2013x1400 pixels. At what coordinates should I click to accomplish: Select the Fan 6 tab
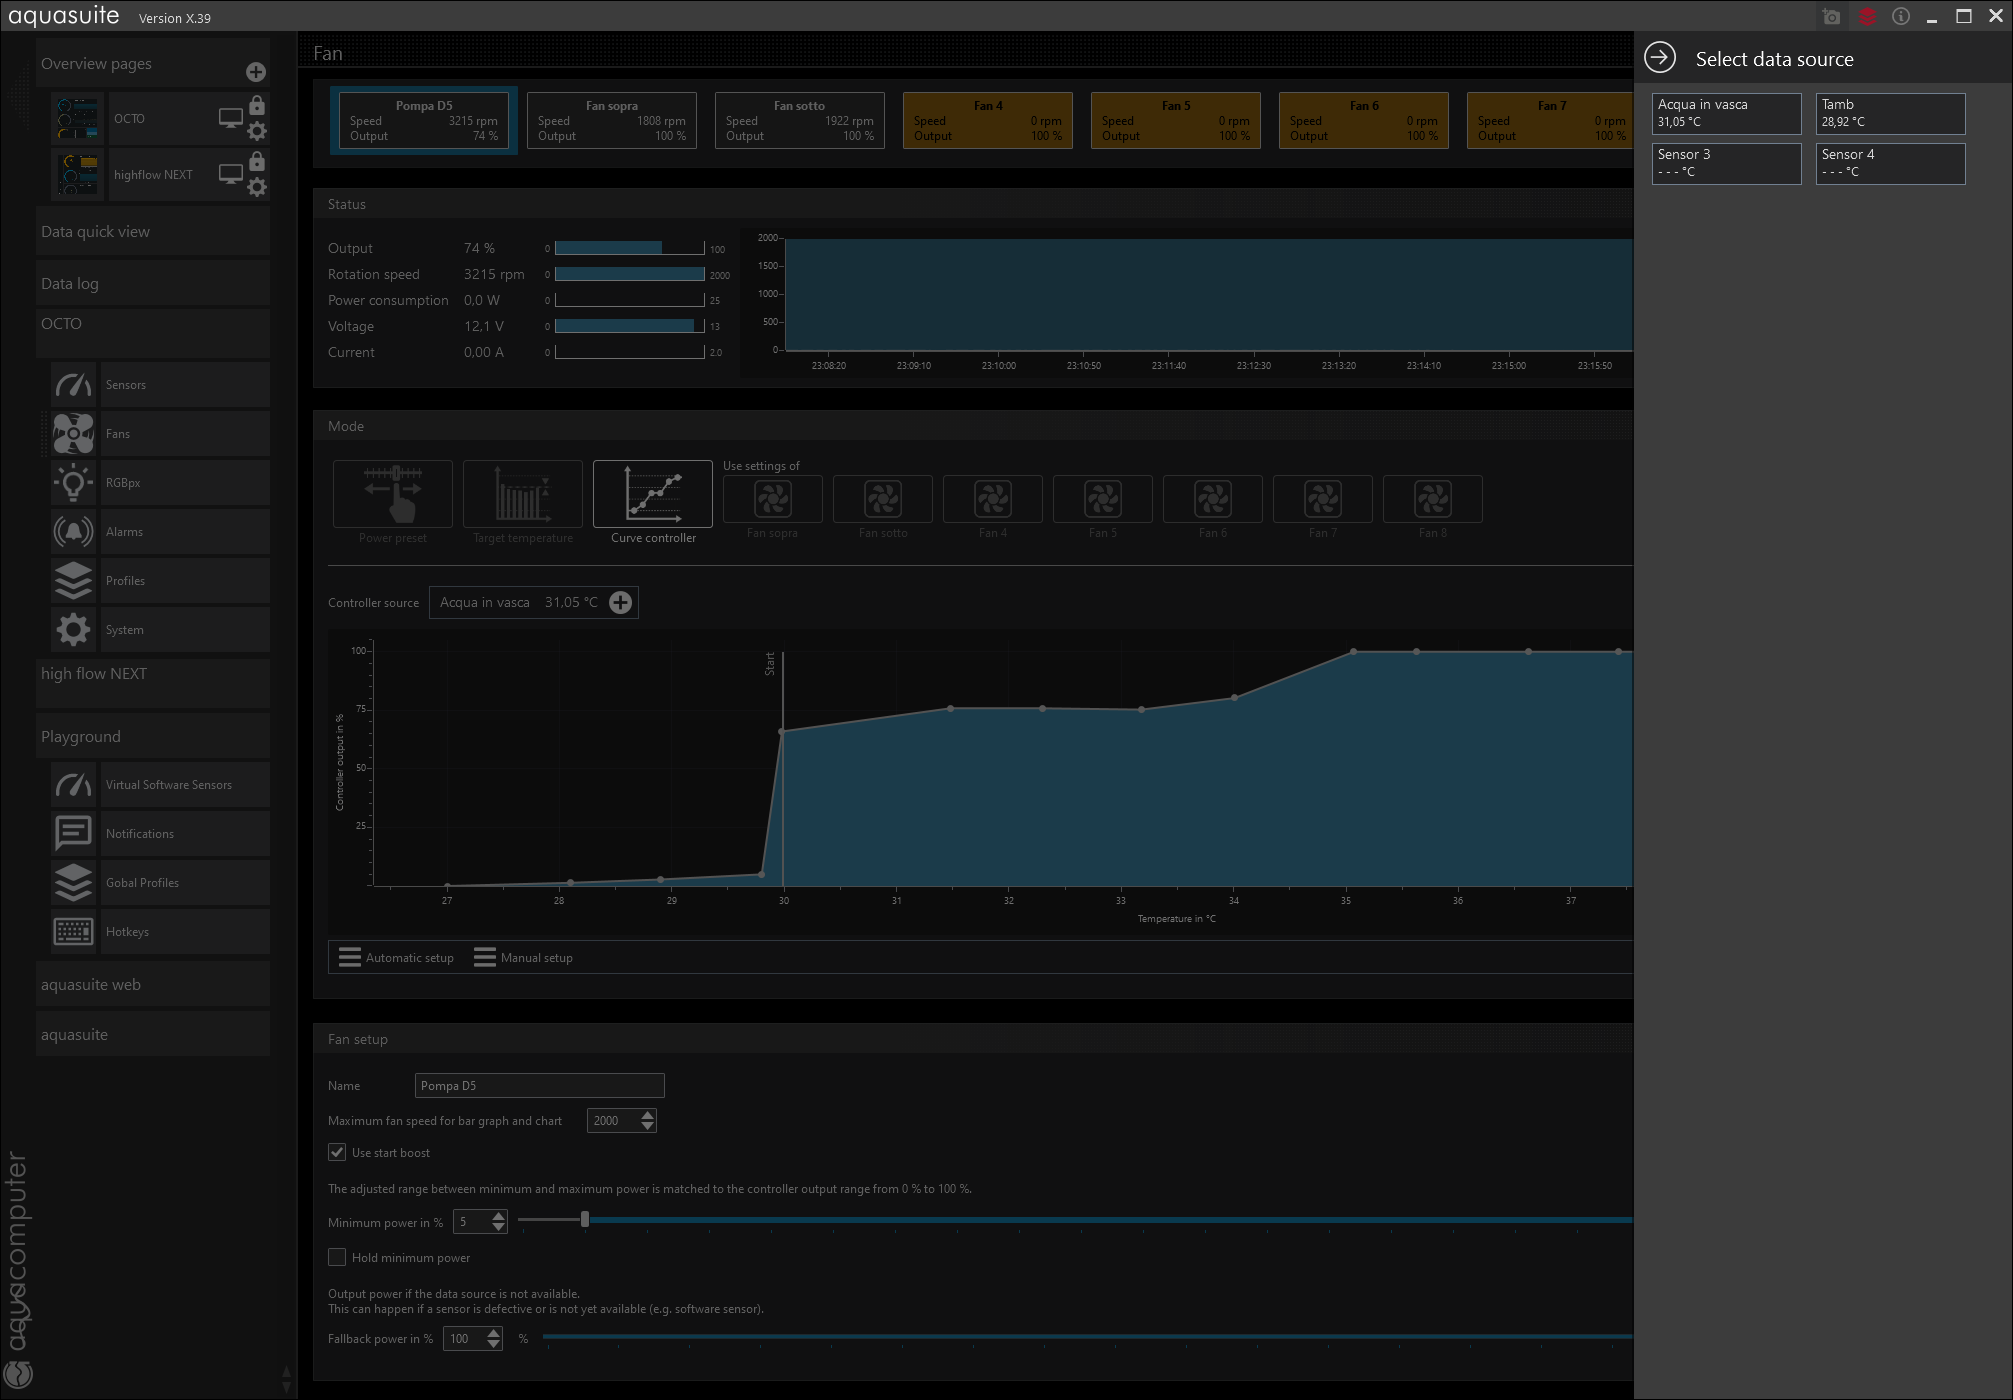coord(1364,120)
